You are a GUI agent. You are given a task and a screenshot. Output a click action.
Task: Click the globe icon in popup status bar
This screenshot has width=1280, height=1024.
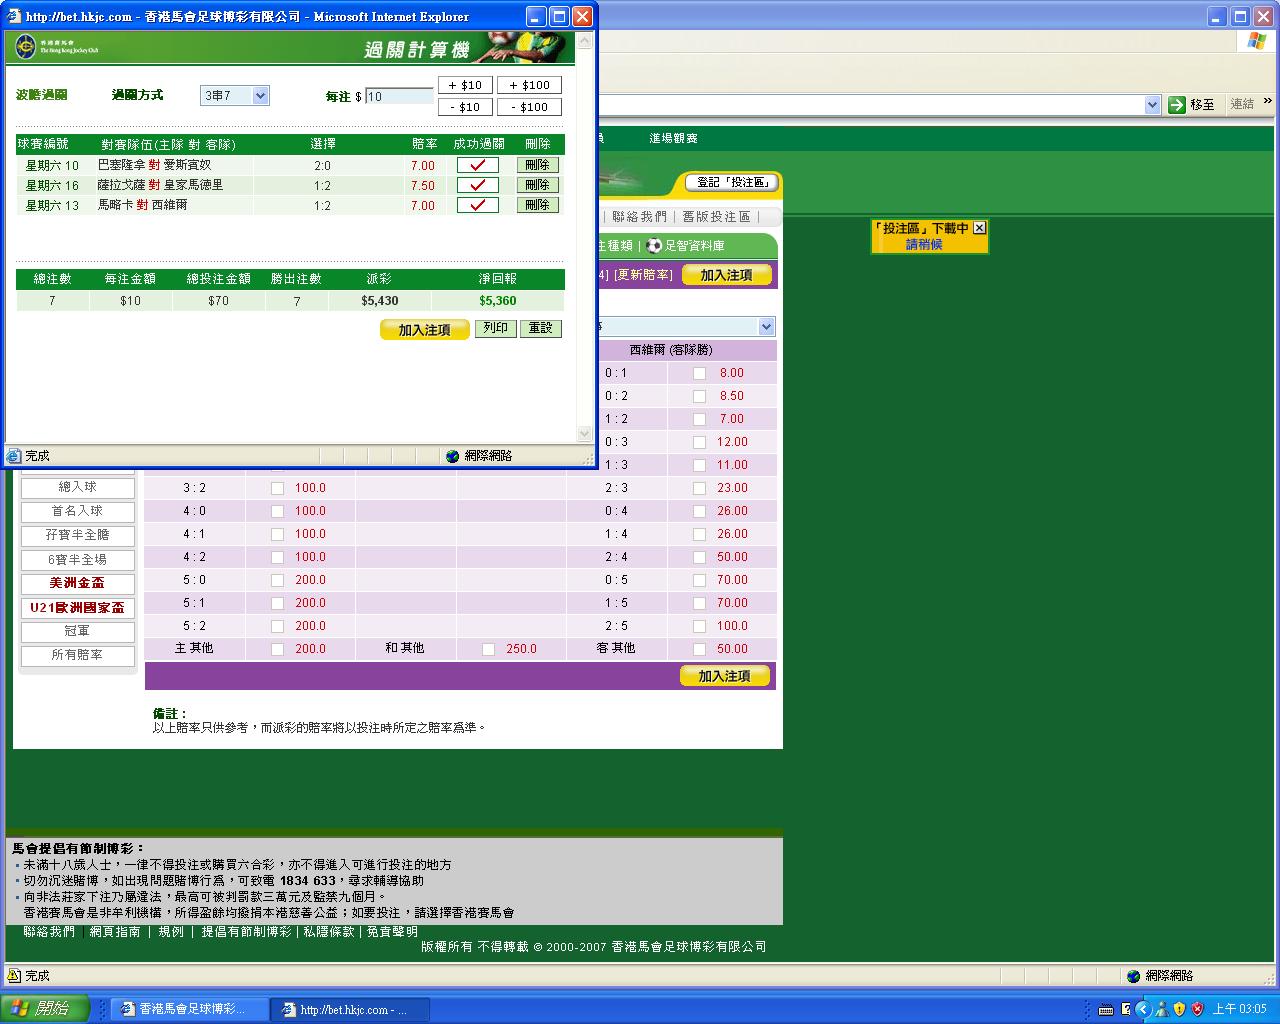[453, 456]
